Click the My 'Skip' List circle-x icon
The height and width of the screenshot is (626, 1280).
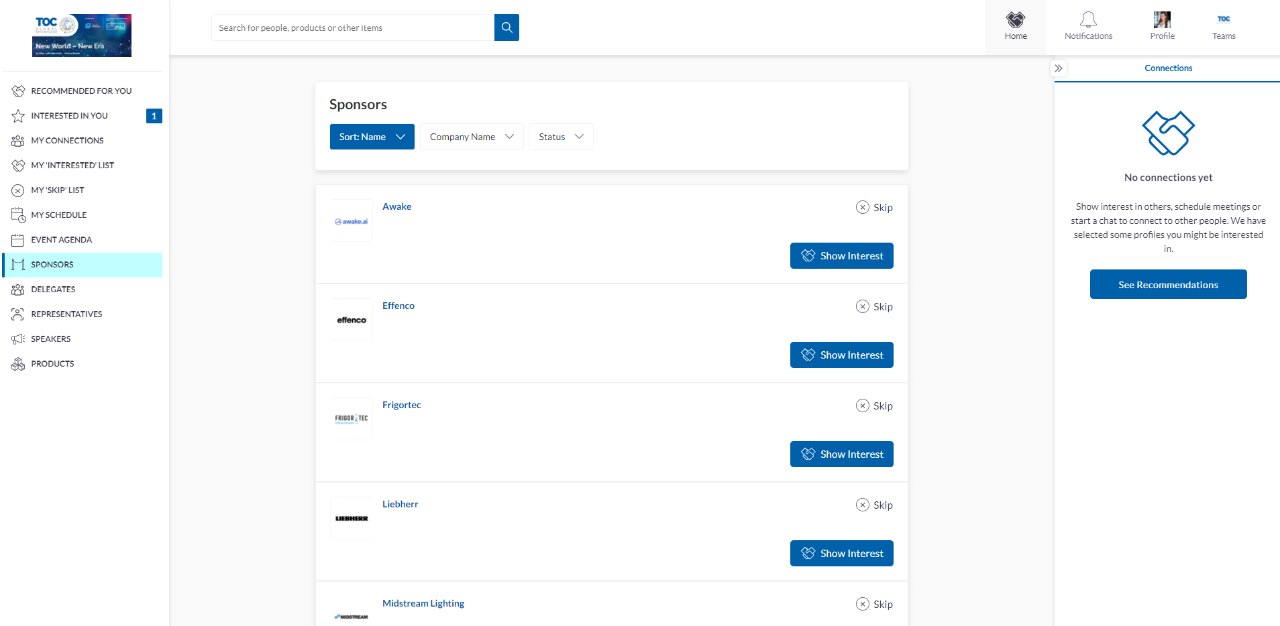click(18, 190)
